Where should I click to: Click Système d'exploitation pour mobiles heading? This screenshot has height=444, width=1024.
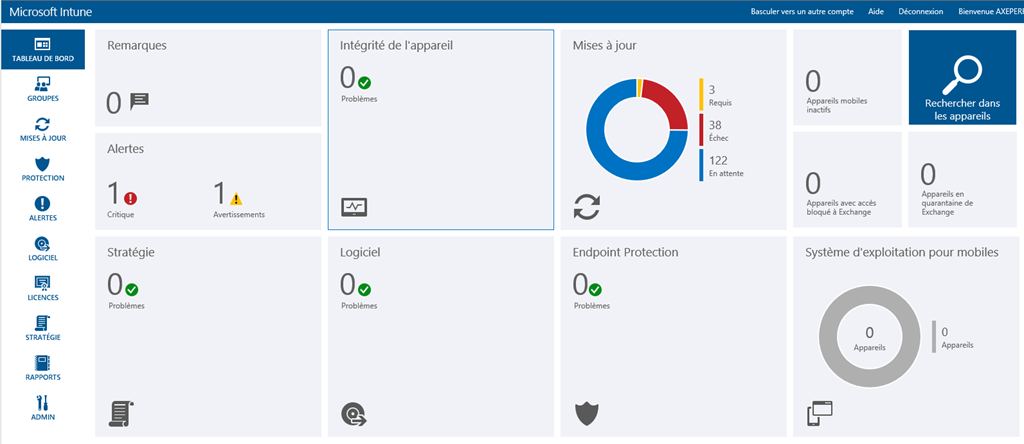click(x=902, y=252)
